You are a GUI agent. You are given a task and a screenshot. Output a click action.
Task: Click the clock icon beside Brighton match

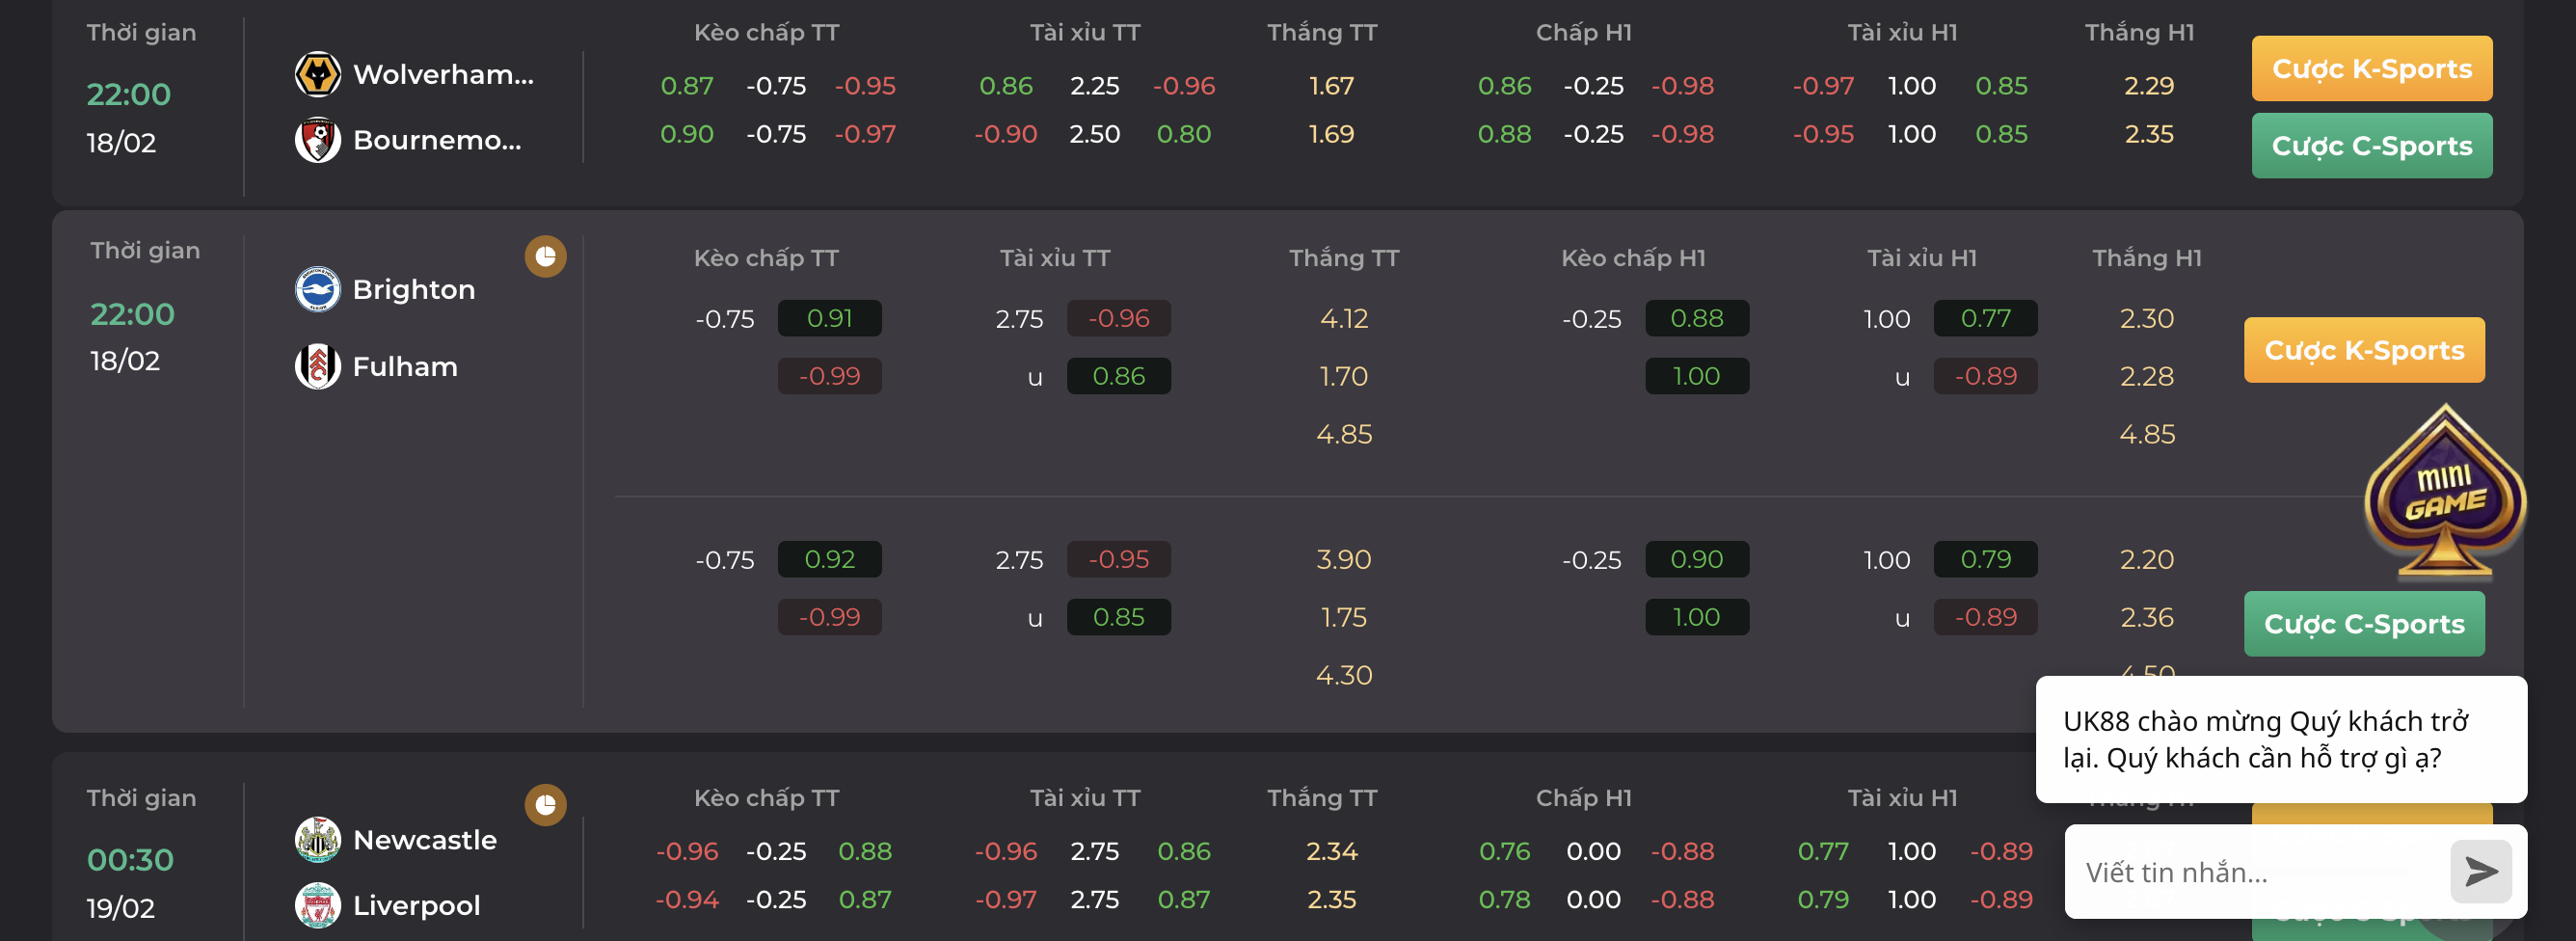[x=546, y=257]
